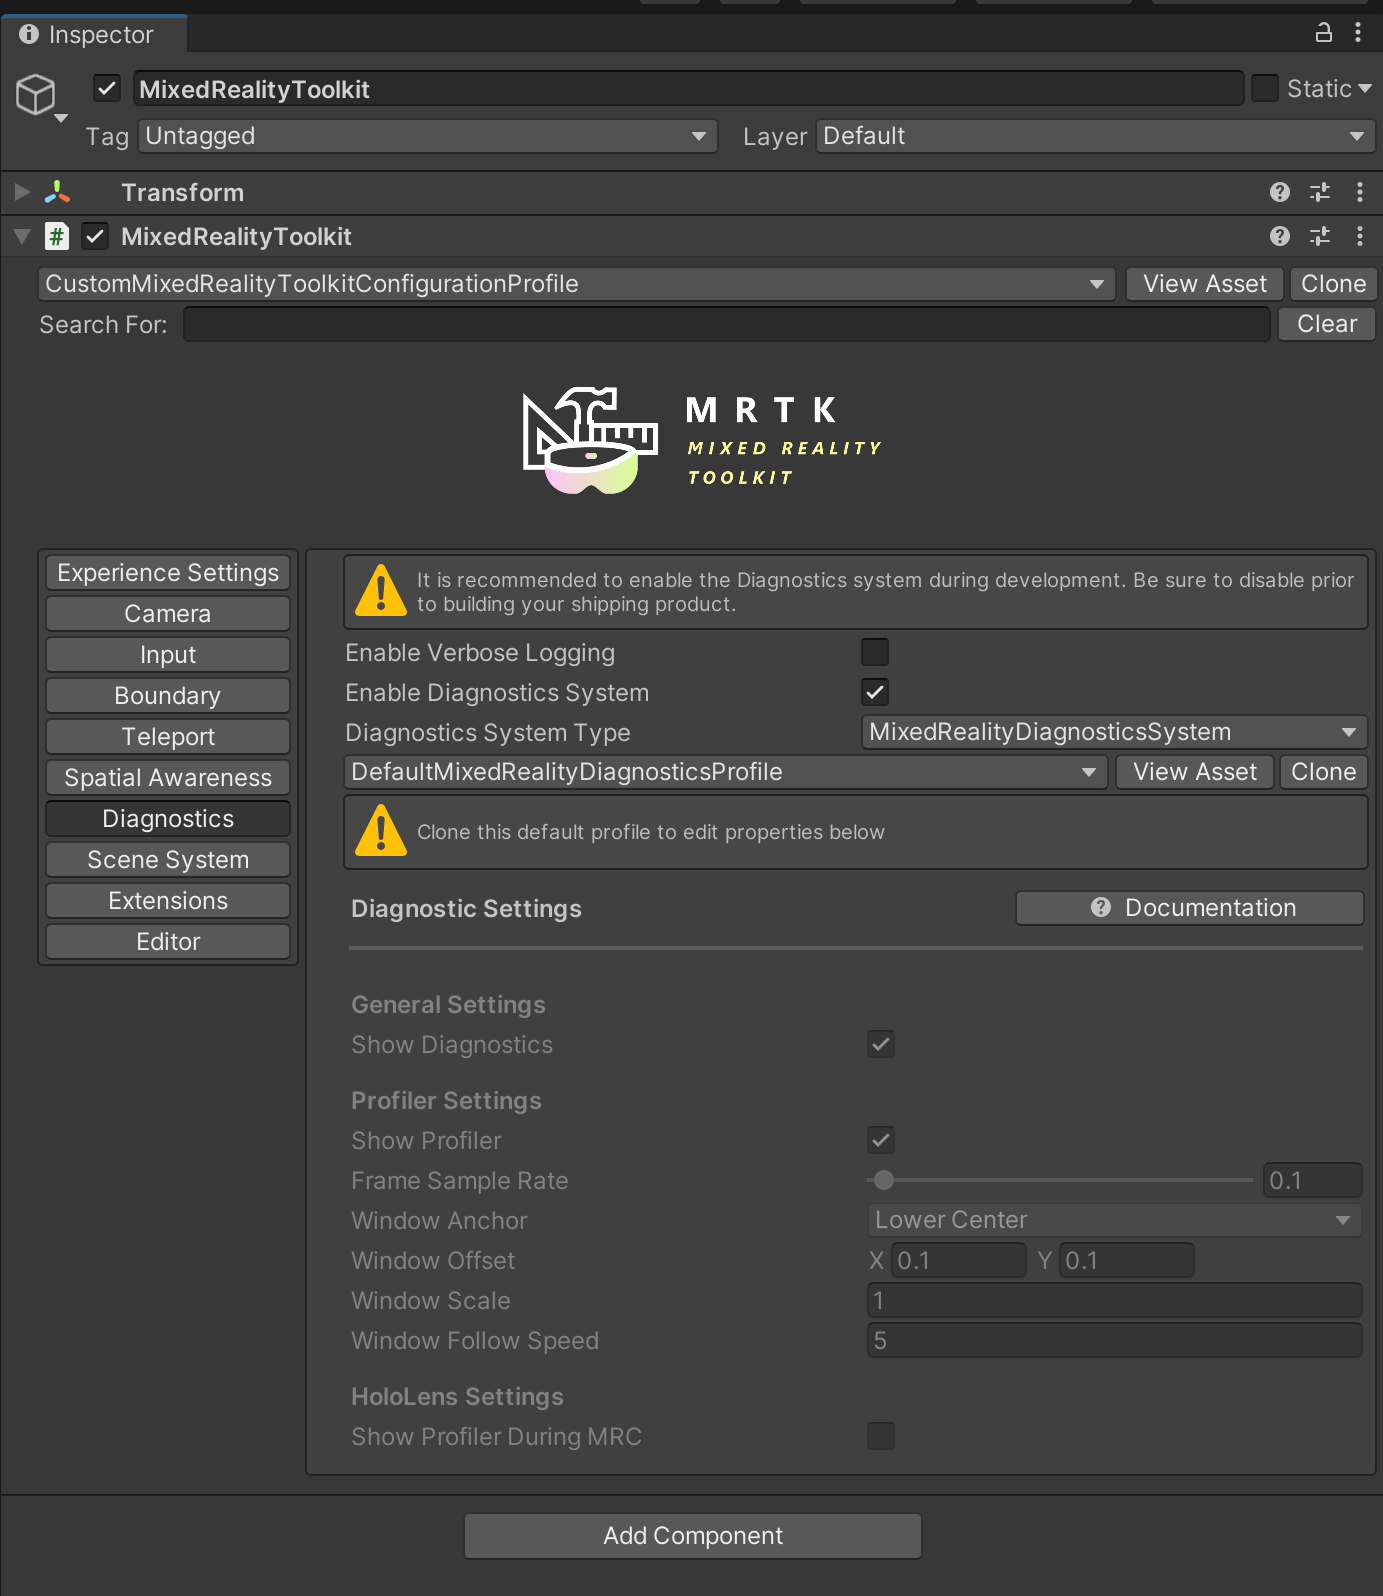
Task: Expand the Transform component foldout
Action: click(x=22, y=192)
